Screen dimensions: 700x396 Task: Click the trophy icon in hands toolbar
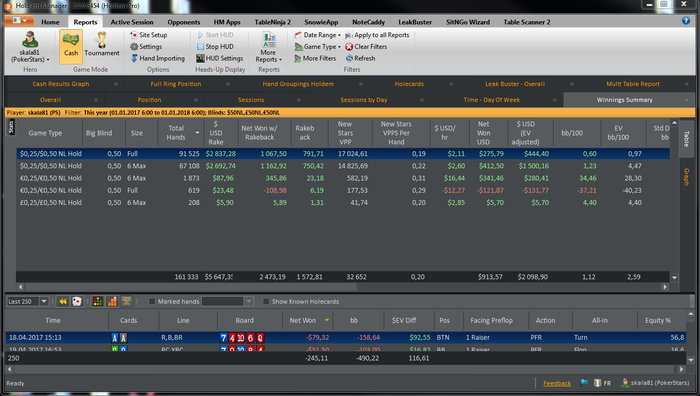(x=126, y=301)
